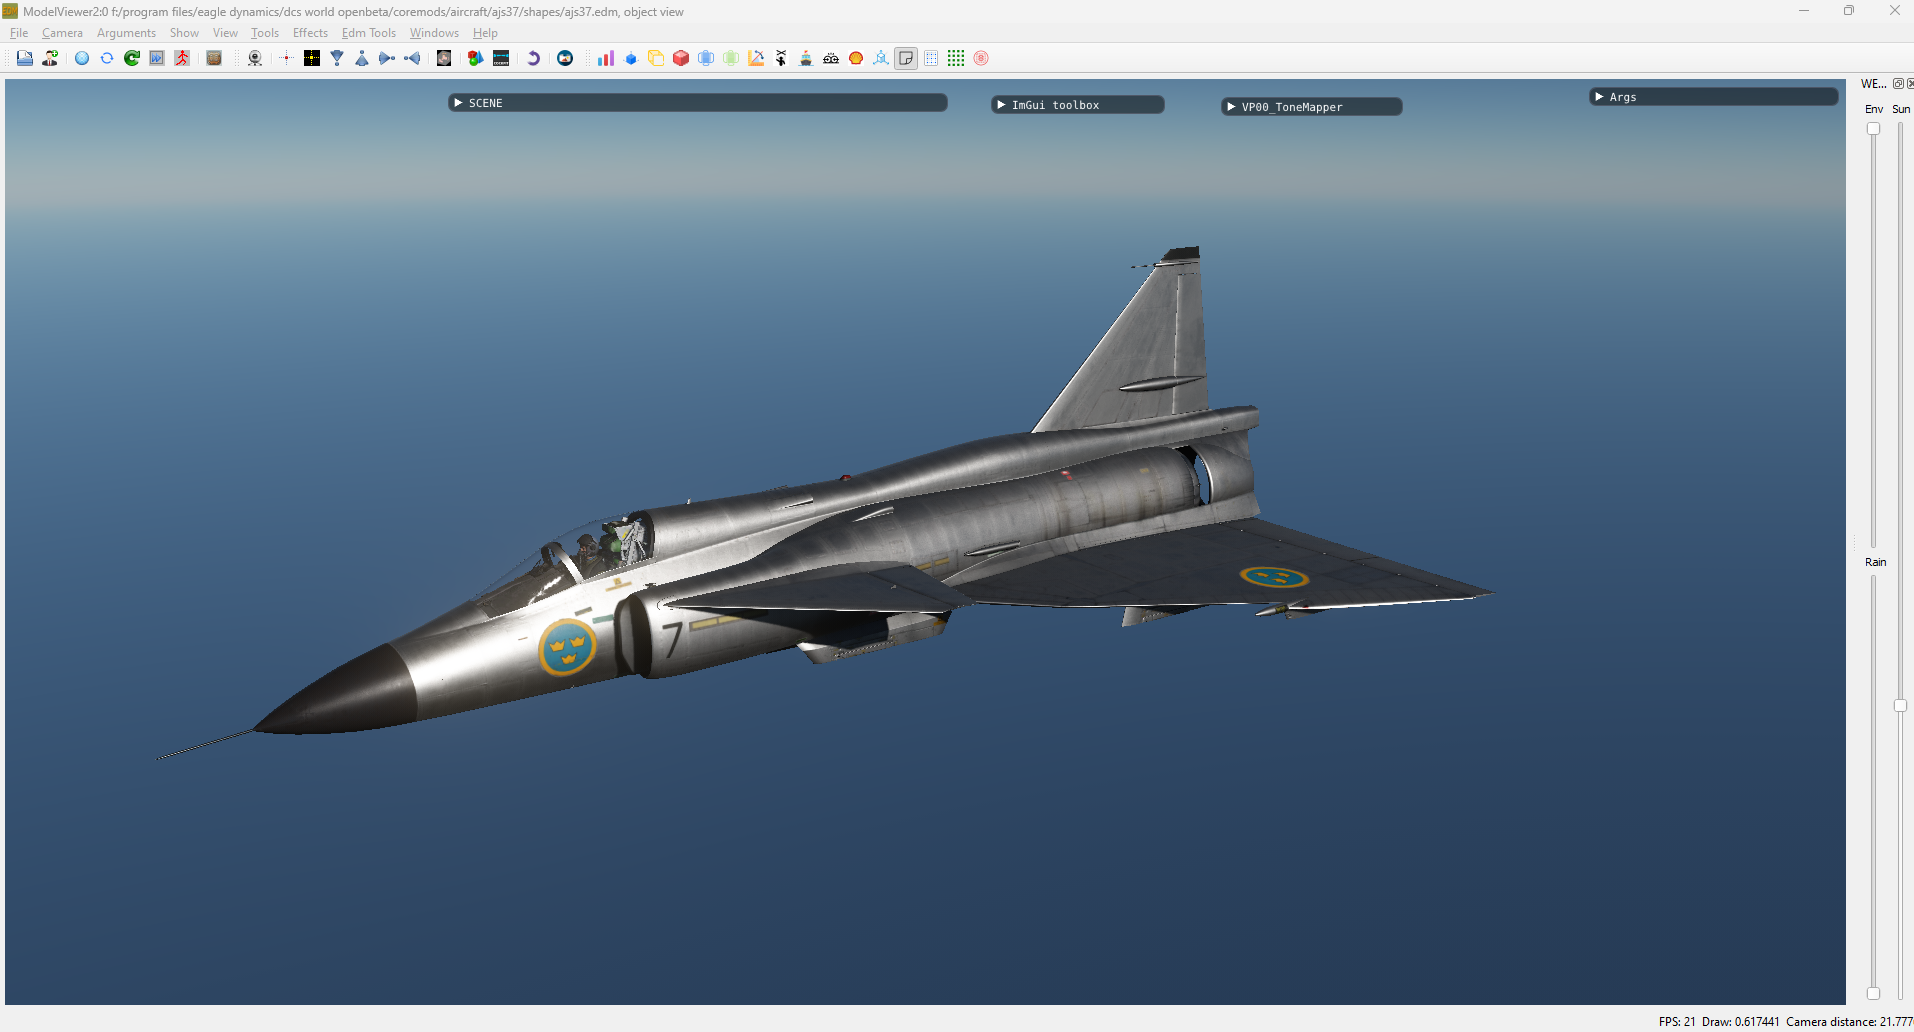Click the Sun slider handle
The height and width of the screenshot is (1032, 1914).
point(1900,705)
